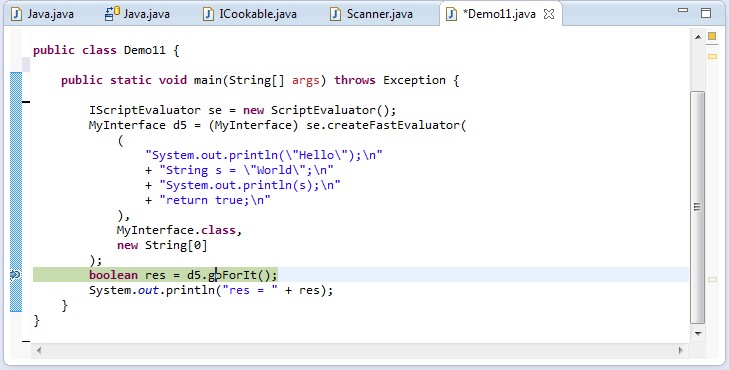
Task: Switch to the Scanner.java editor tab
Action: [x=371, y=14]
